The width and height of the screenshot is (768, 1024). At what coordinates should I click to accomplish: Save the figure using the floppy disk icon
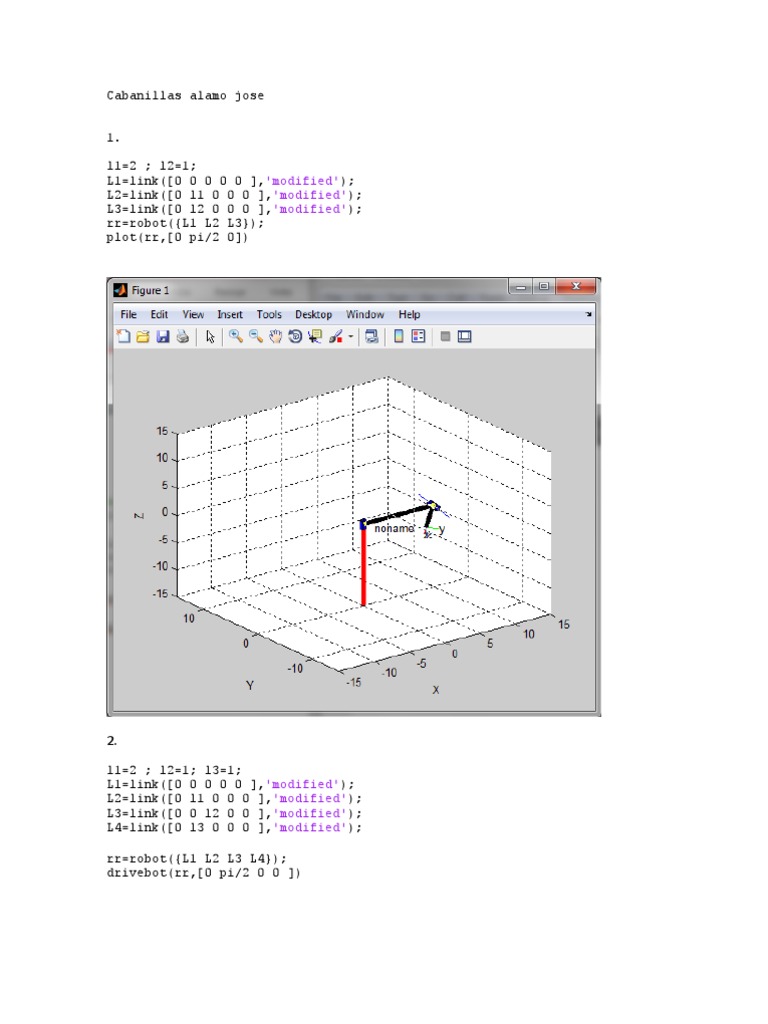click(163, 336)
